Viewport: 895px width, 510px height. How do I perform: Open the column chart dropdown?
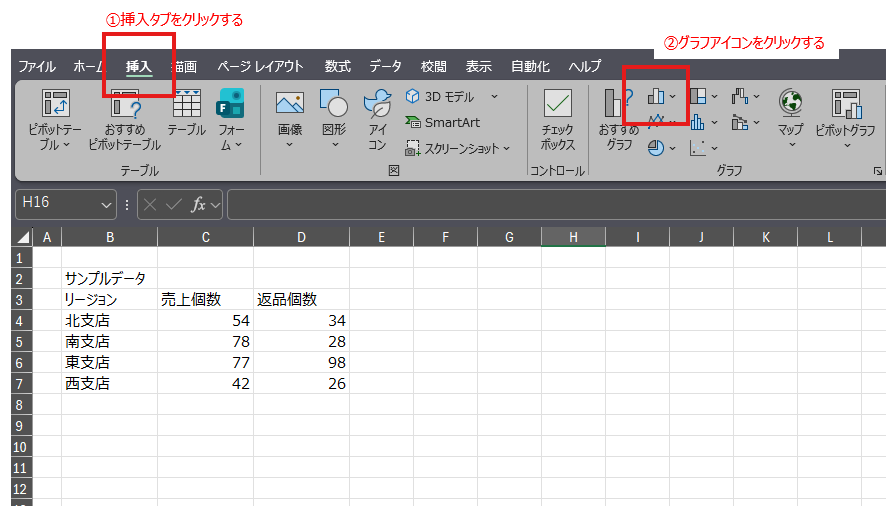pyautogui.click(x=662, y=96)
